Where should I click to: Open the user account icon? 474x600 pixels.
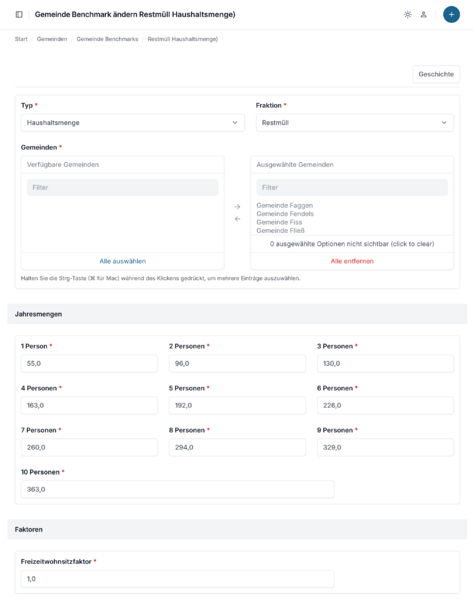coord(424,15)
